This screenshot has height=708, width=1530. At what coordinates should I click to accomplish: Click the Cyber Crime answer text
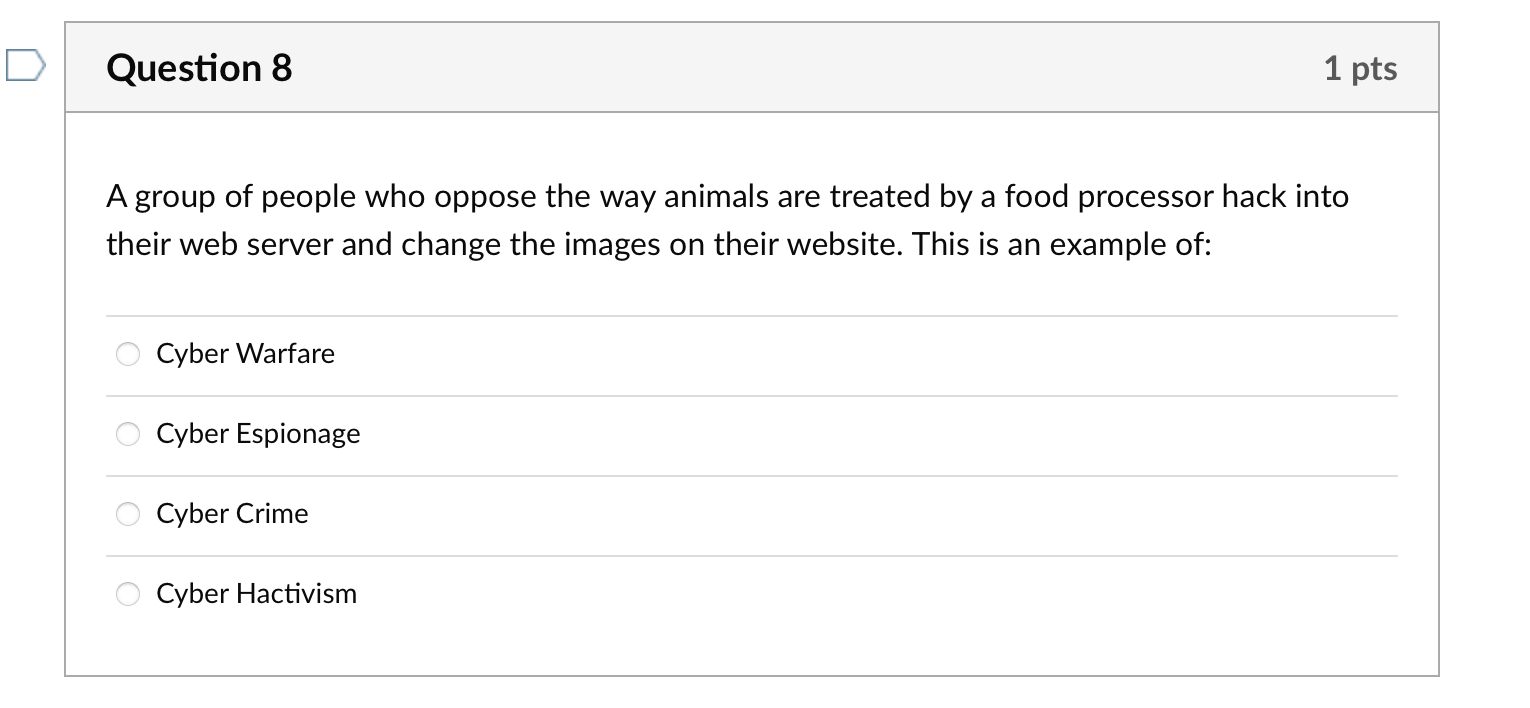click(232, 513)
